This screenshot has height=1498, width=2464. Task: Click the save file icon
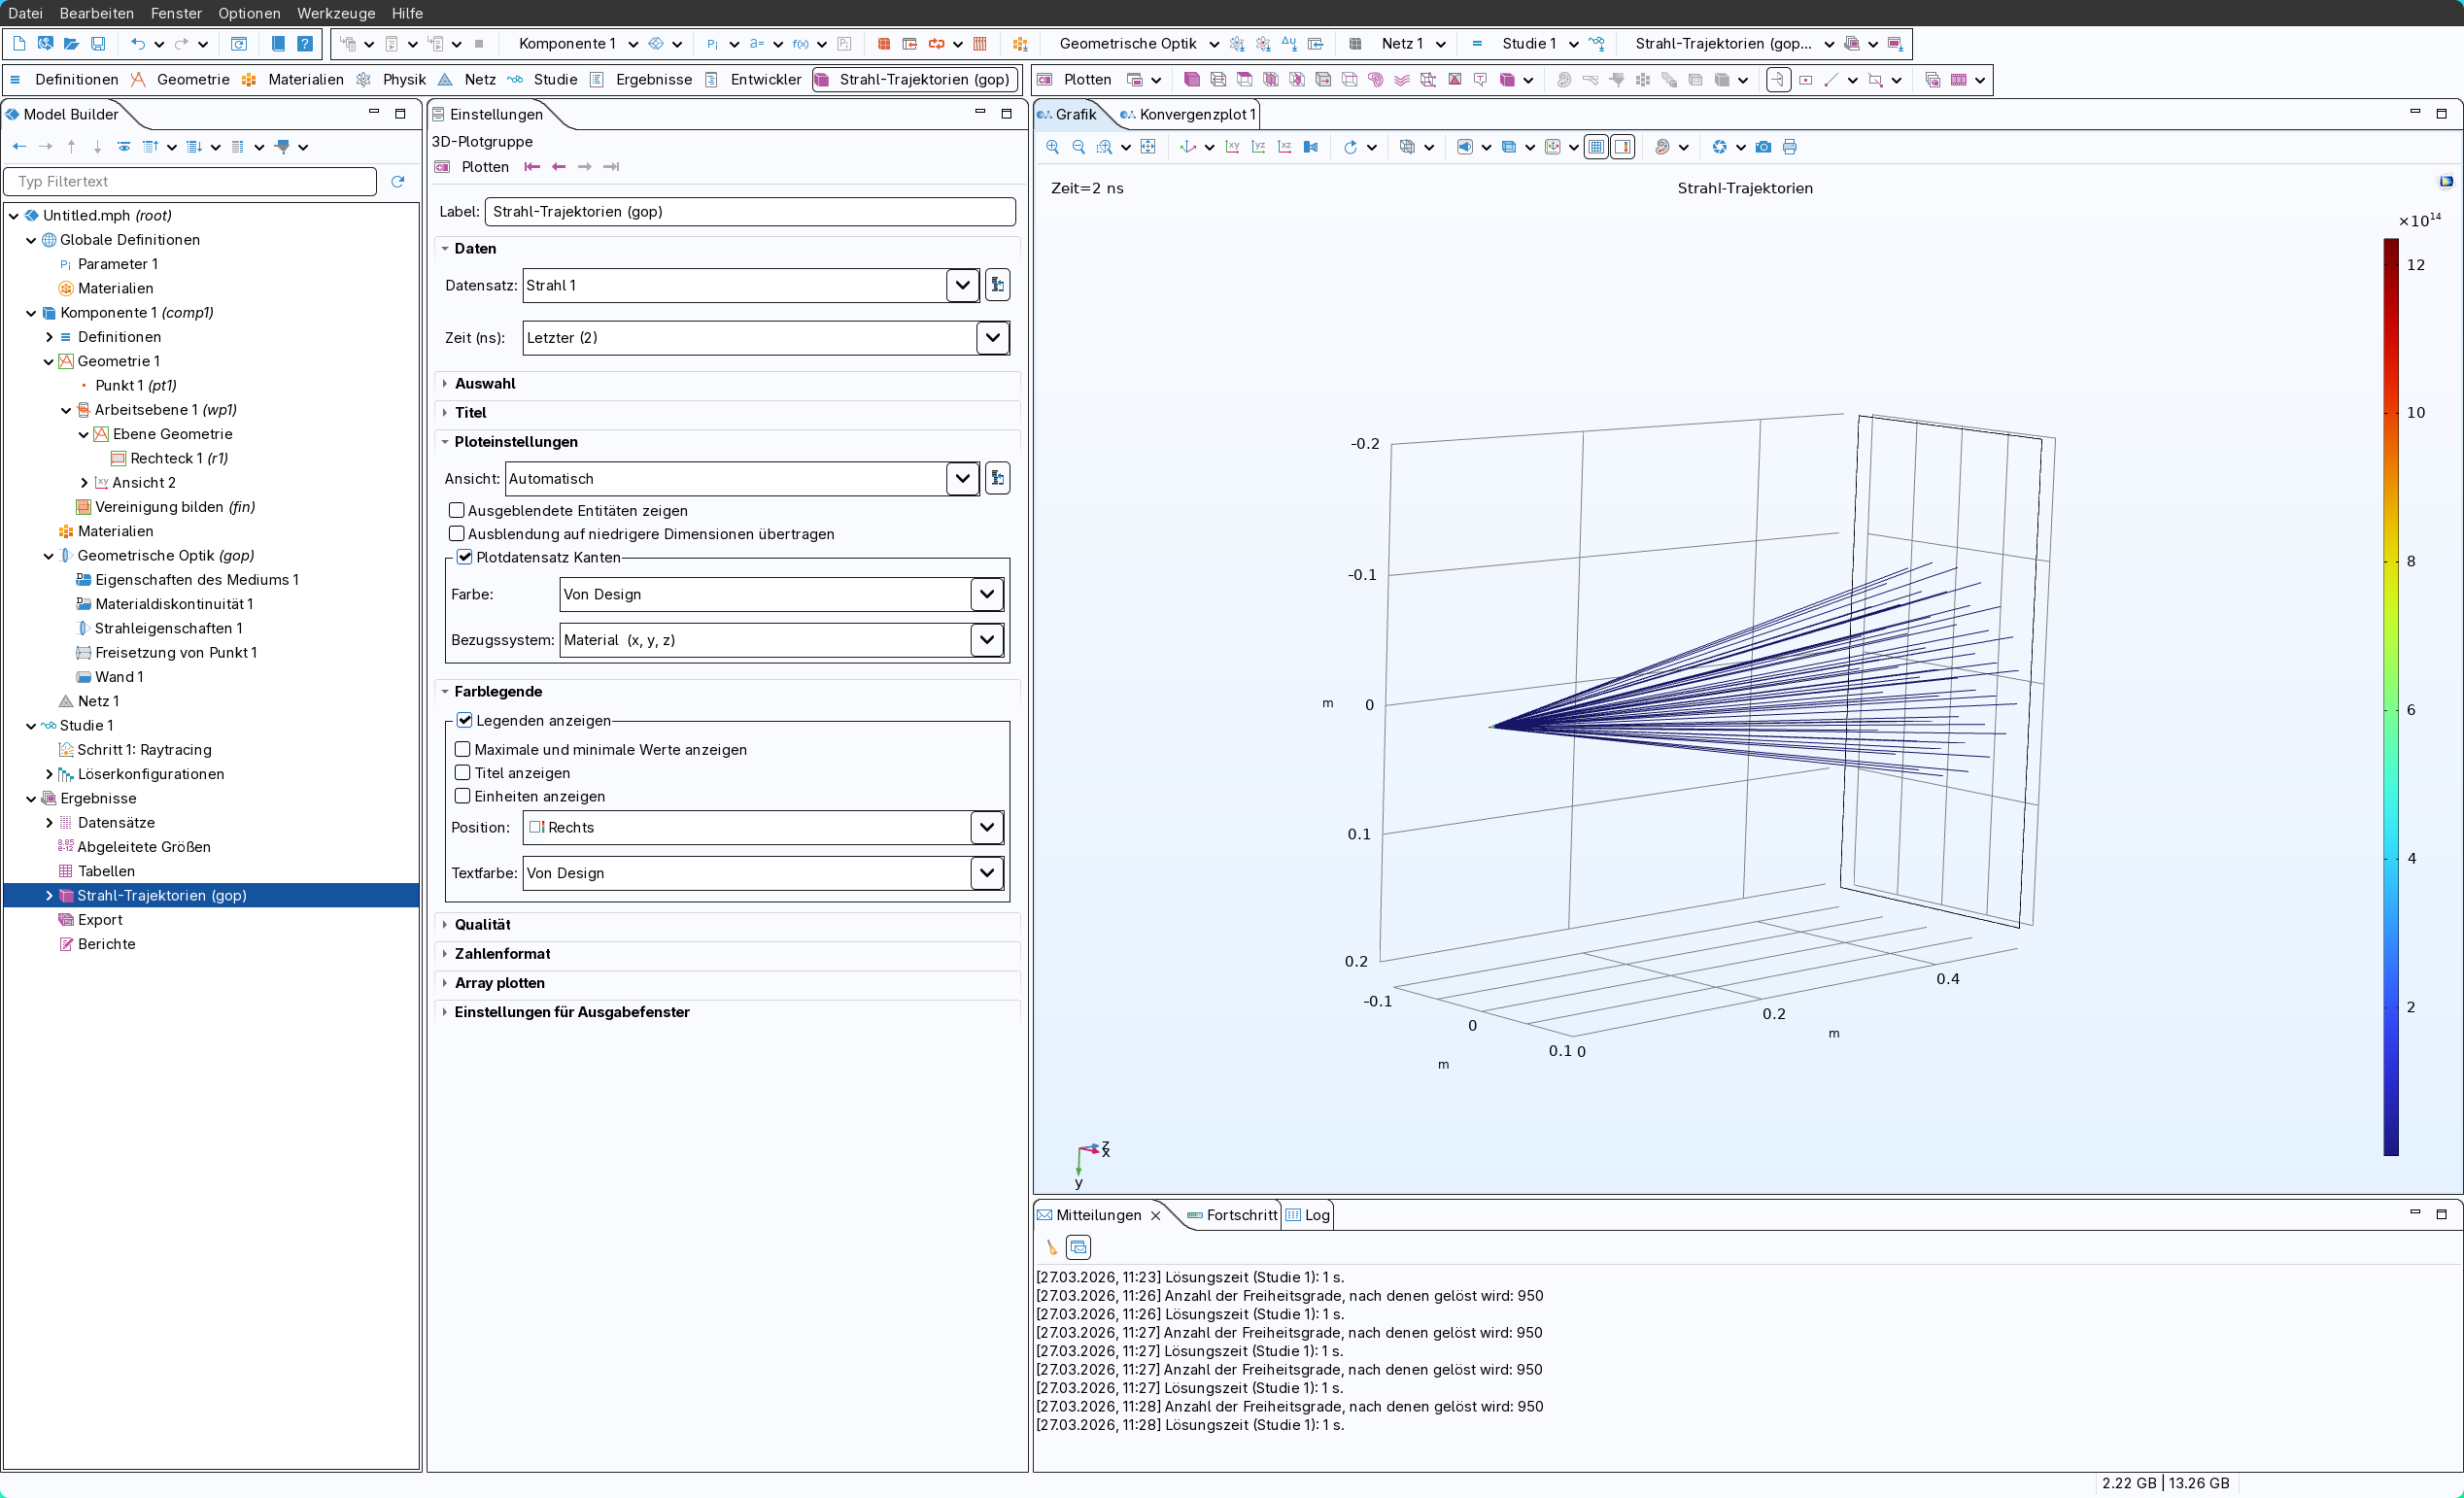click(98, 44)
